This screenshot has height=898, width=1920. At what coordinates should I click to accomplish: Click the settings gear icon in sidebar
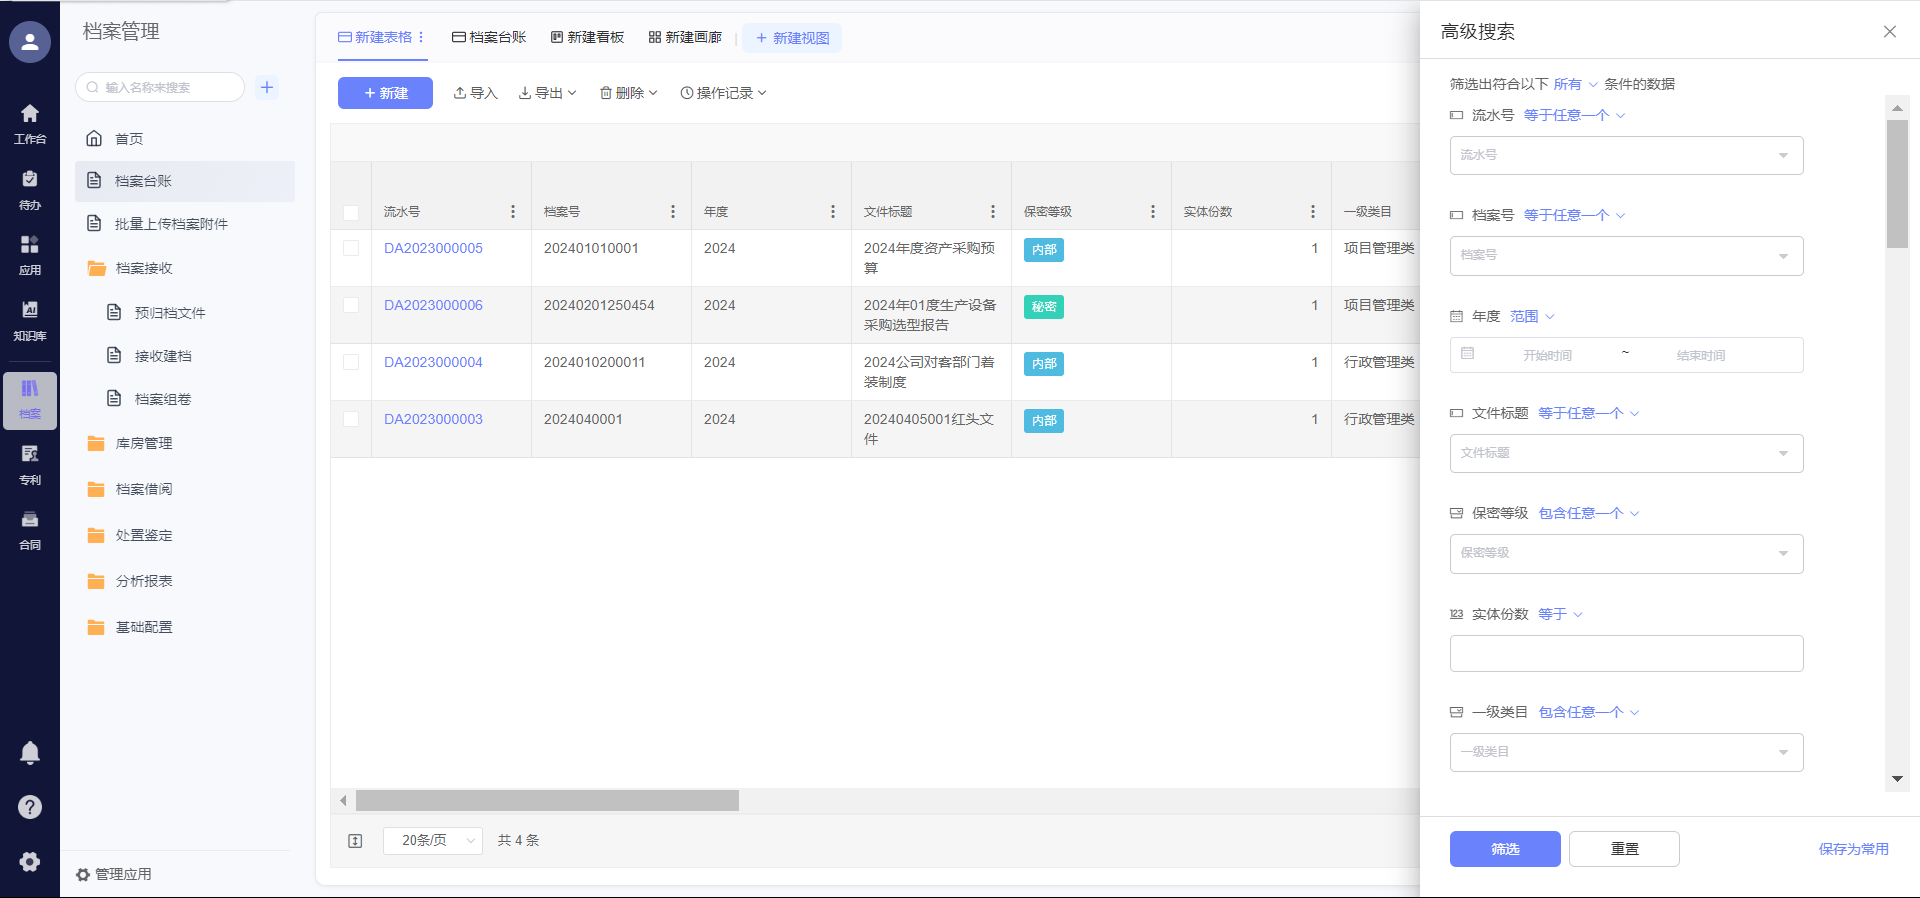coord(30,861)
